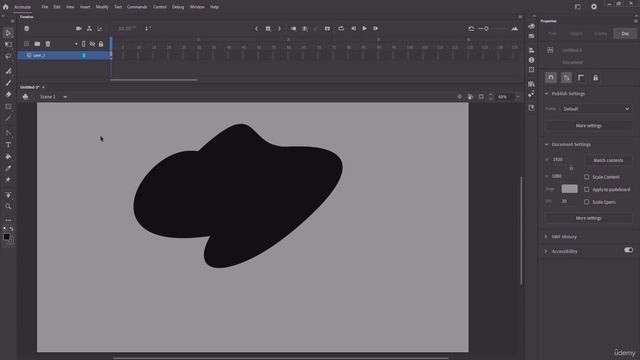
Task: Add a camera layer in Timeline
Action: 79,29
